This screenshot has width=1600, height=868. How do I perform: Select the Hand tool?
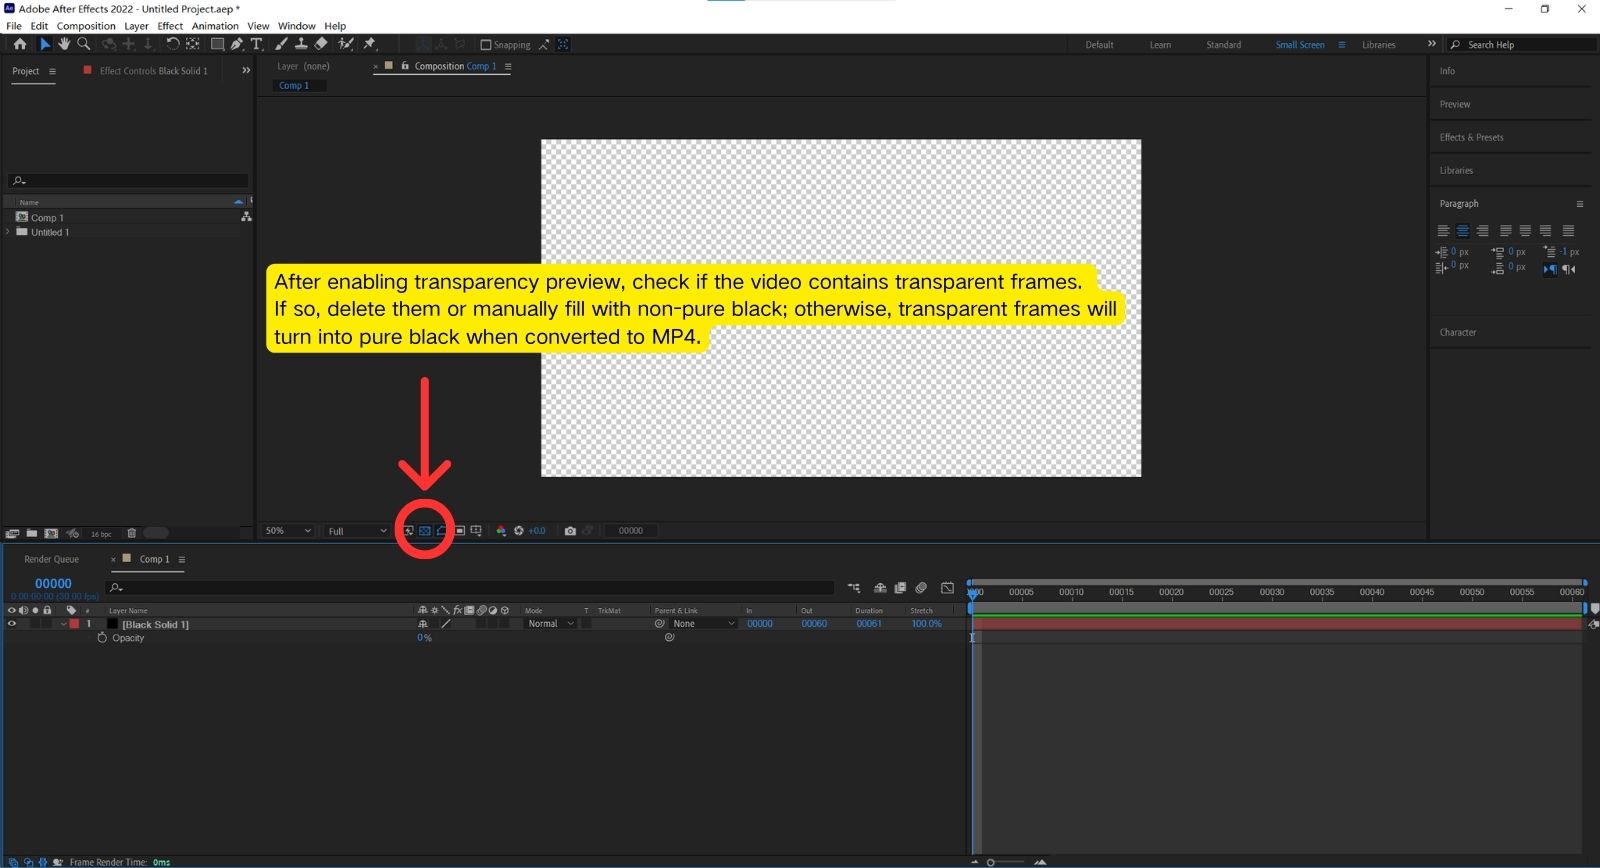pyautogui.click(x=64, y=44)
